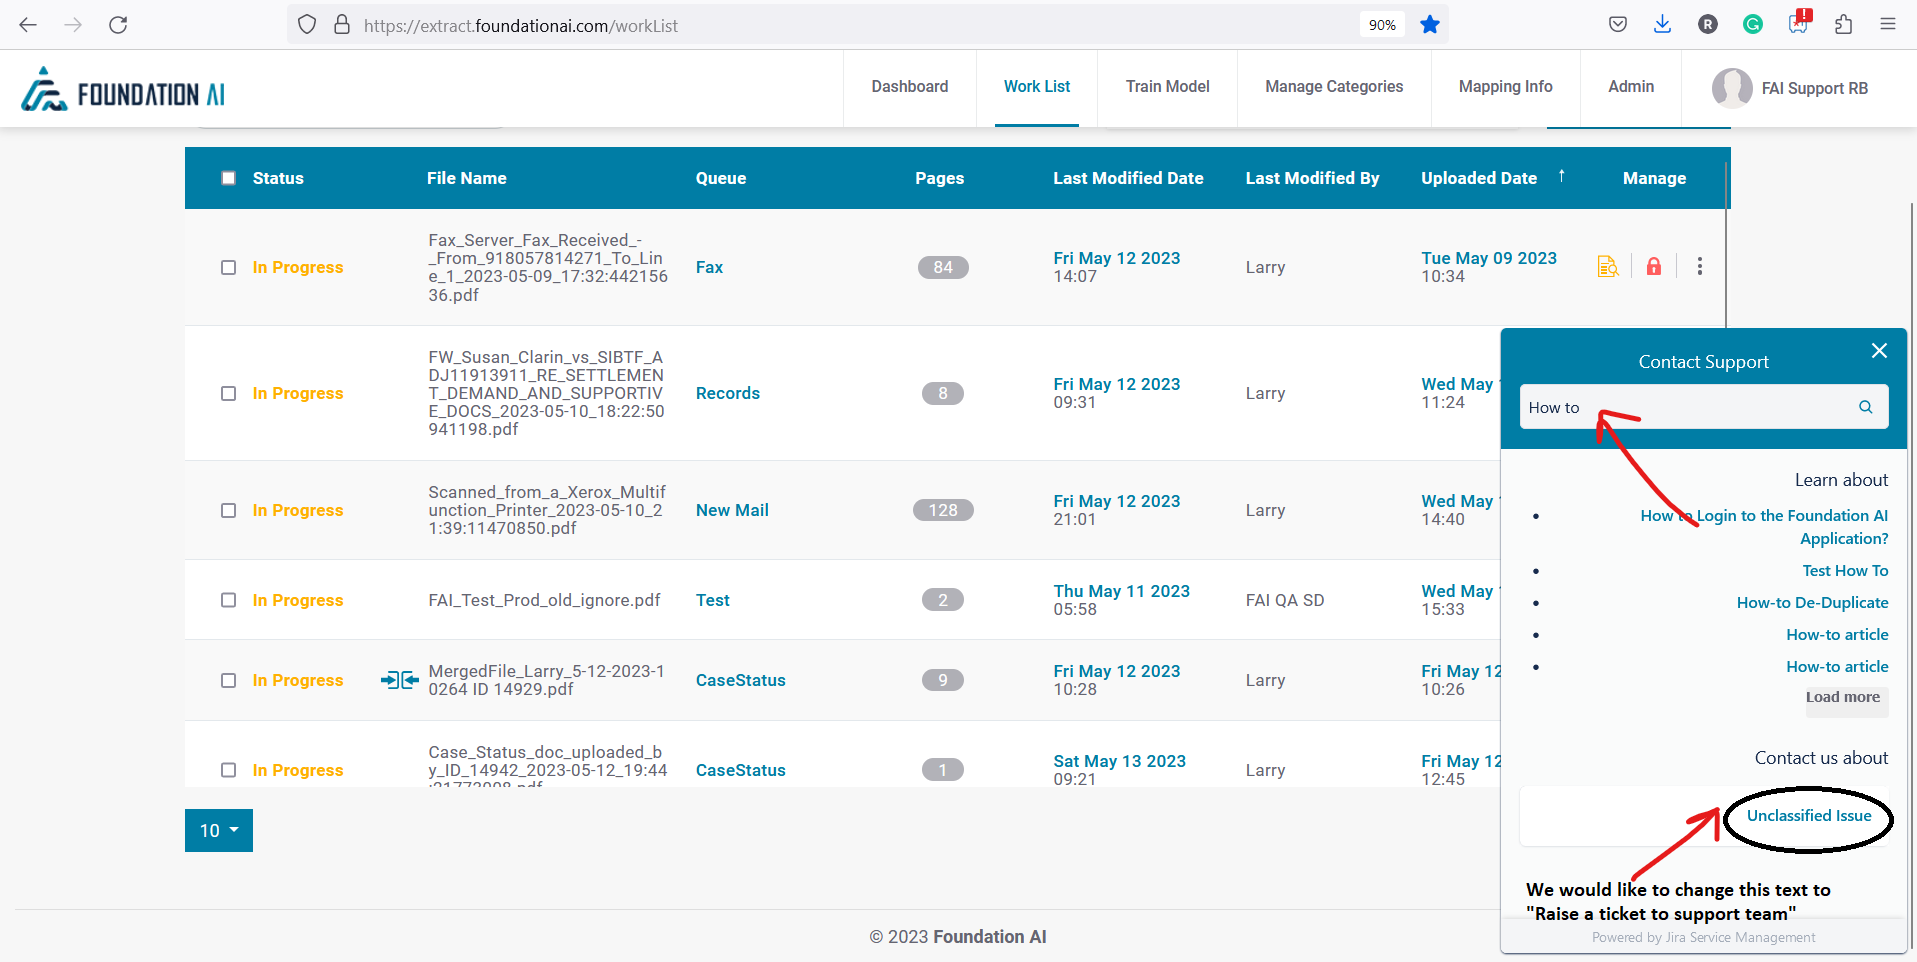Check the checkbox for FAI_Test_Prod_old_ignore.pdf
Viewport: 1917px width, 962px height.
(x=228, y=600)
